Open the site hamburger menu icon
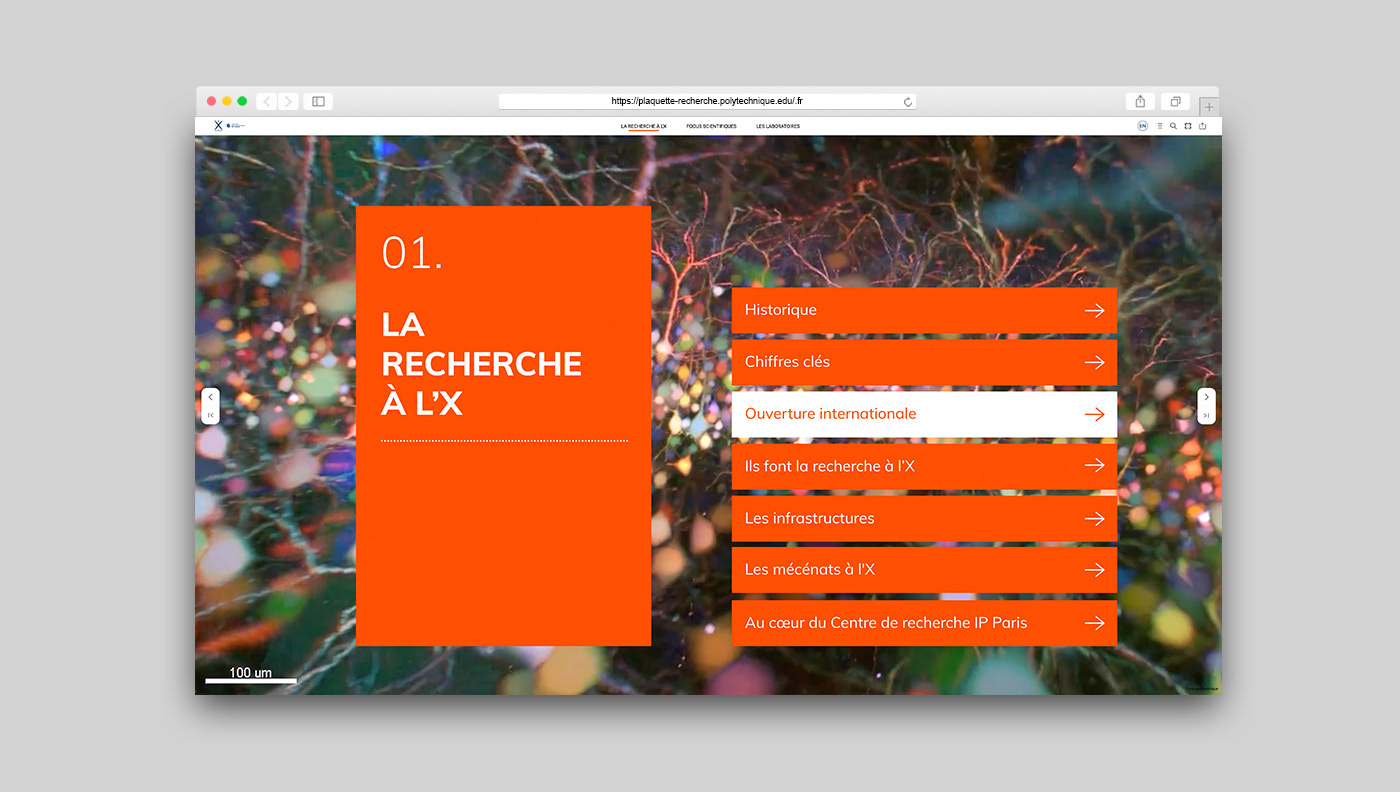The height and width of the screenshot is (792, 1400). tap(1160, 126)
